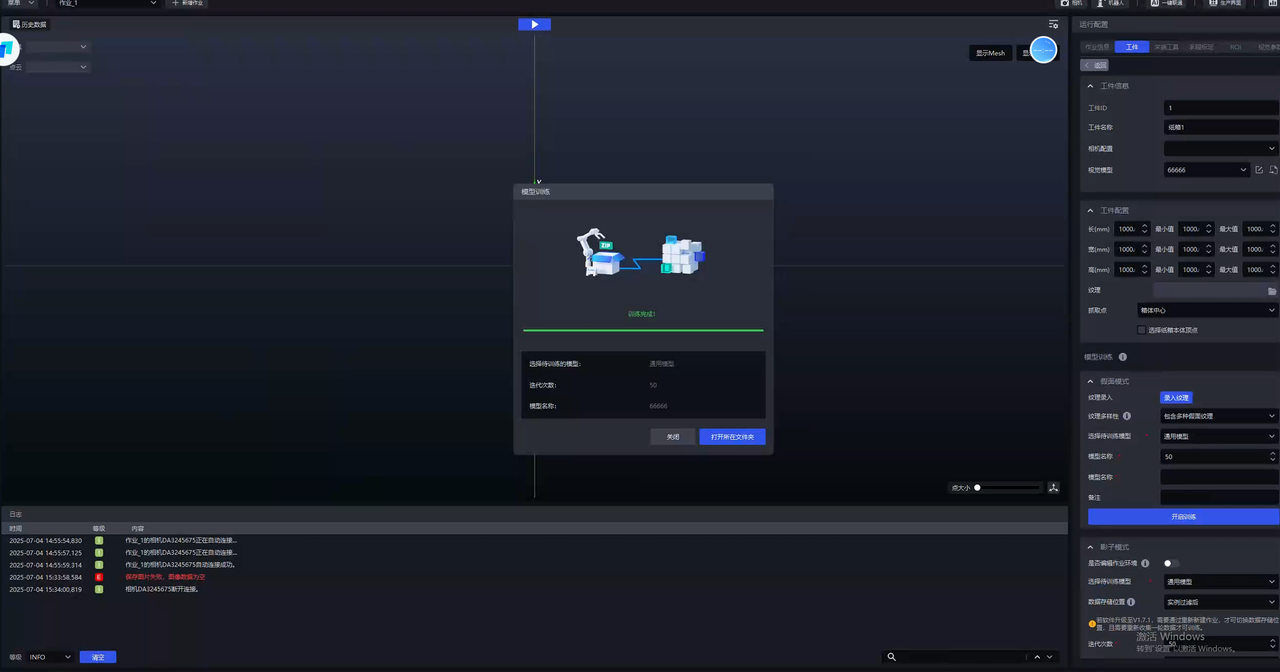Click the view settings icon beside point size slider
This screenshot has height=672, width=1280.
[x=1053, y=488]
